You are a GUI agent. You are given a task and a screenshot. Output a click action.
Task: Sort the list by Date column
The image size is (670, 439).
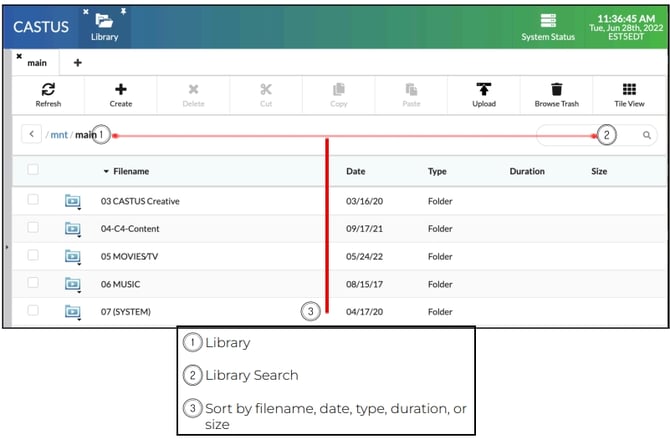point(355,171)
